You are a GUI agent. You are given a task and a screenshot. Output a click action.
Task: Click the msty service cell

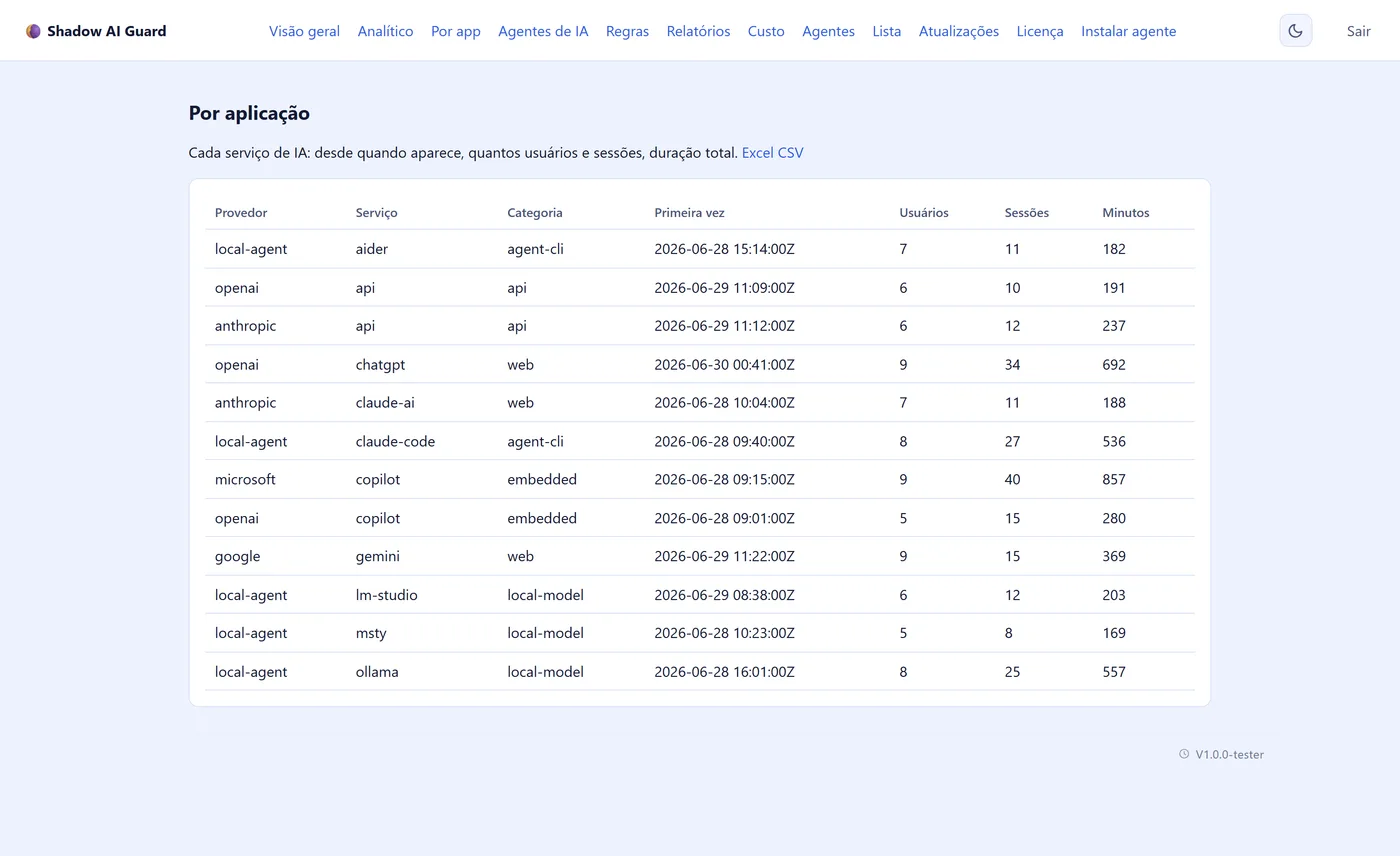(371, 633)
